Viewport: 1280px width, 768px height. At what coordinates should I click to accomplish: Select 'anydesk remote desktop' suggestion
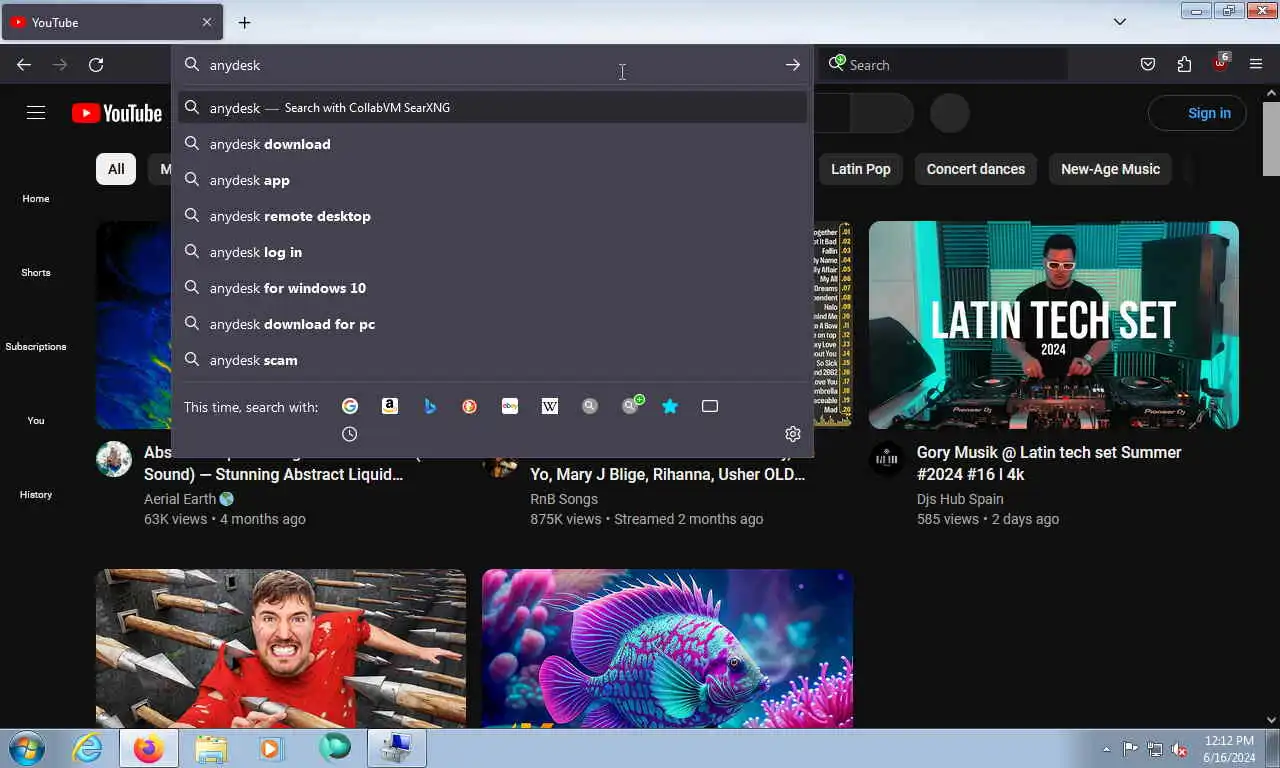[492, 216]
